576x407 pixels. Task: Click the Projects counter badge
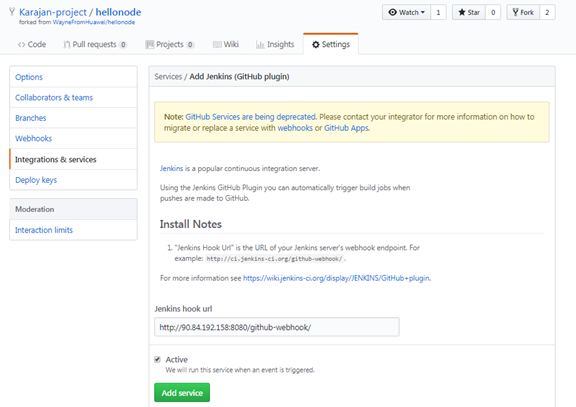point(190,44)
